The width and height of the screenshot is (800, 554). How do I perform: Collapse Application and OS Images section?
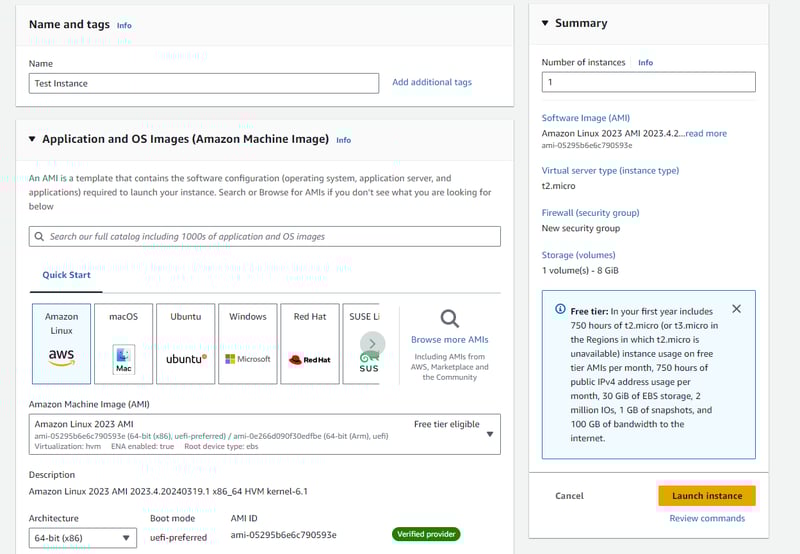pos(32,139)
